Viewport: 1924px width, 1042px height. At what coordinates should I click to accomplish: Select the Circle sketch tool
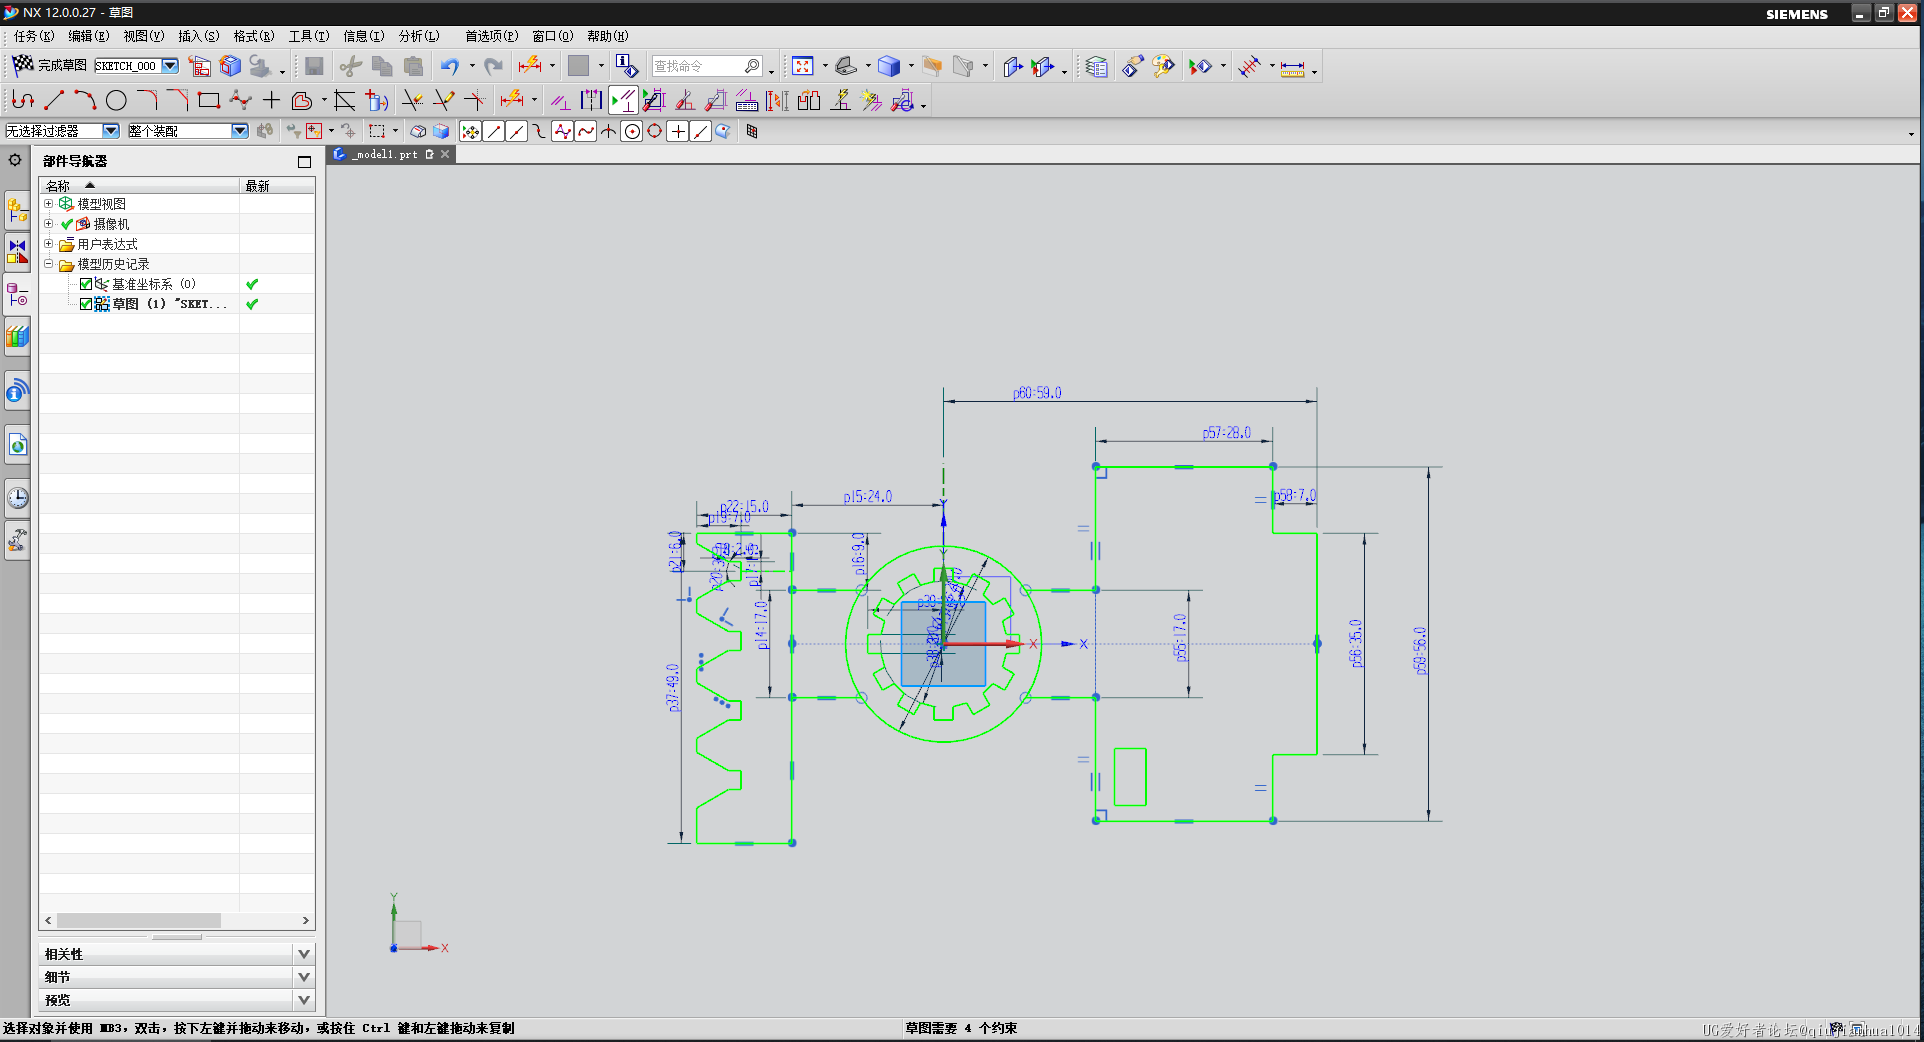pyautogui.click(x=116, y=100)
